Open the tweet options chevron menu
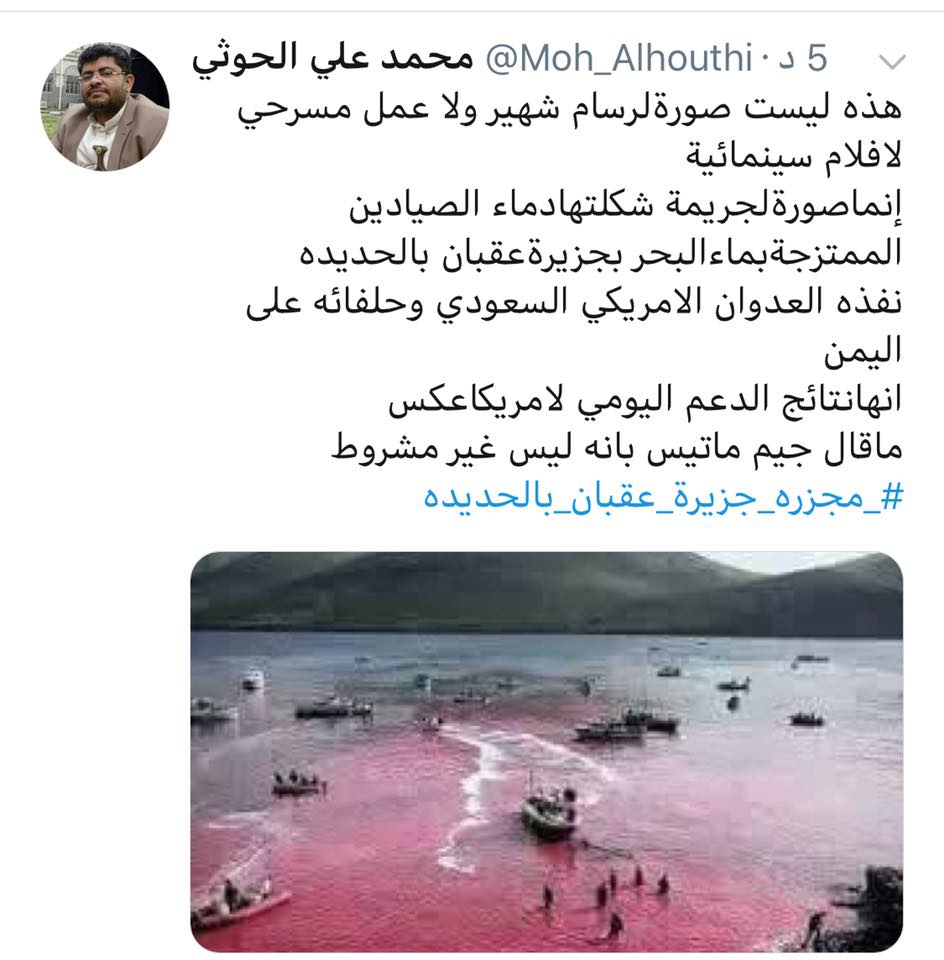The height and width of the screenshot is (960, 944). pyautogui.click(x=891, y=61)
